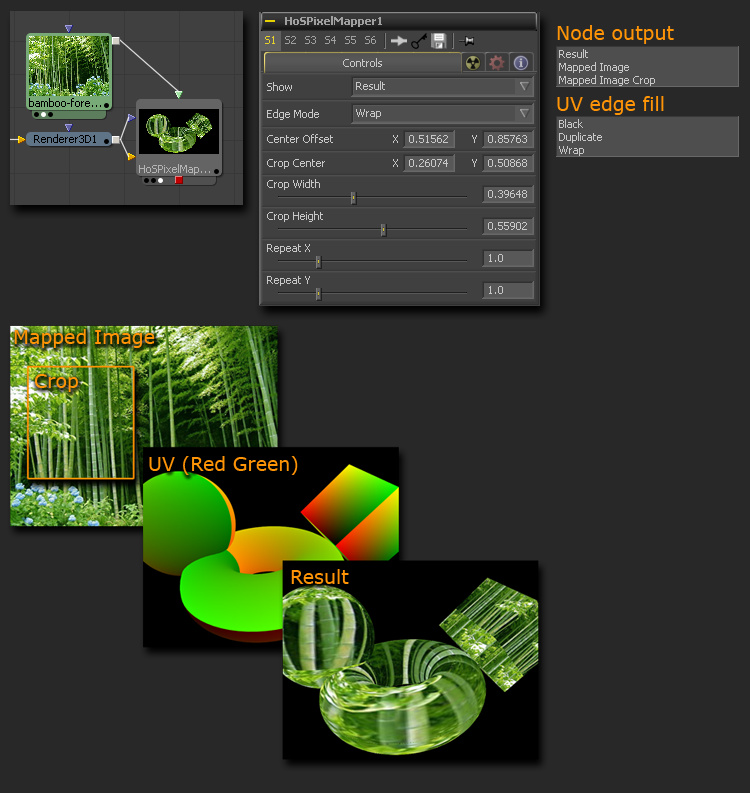Click the key icon in the tool header
The image size is (750, 793).
click(x=419, y=41)
